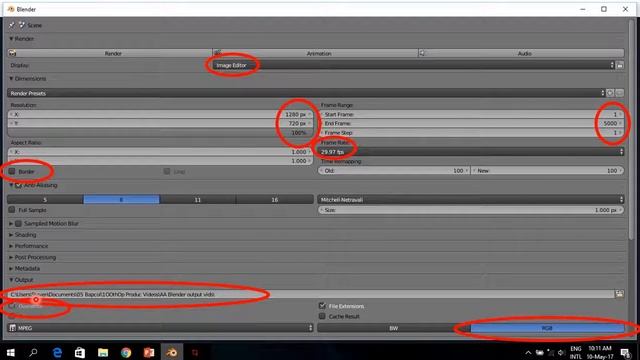This screenshot has width=640, height=360.
Task: Click the Animation render button
Action: 316,53
